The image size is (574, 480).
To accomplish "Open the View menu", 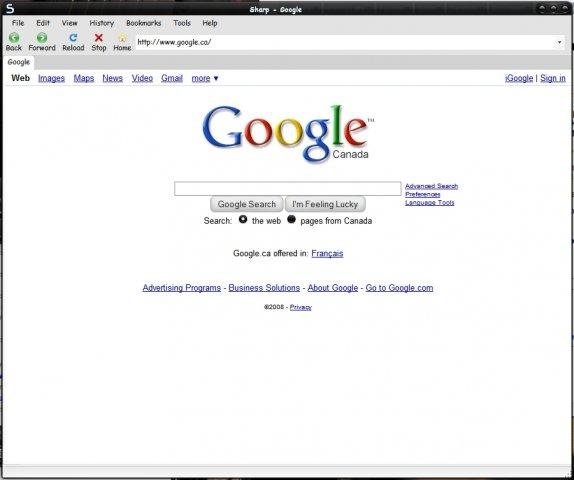I will click(x=70, y=23).
